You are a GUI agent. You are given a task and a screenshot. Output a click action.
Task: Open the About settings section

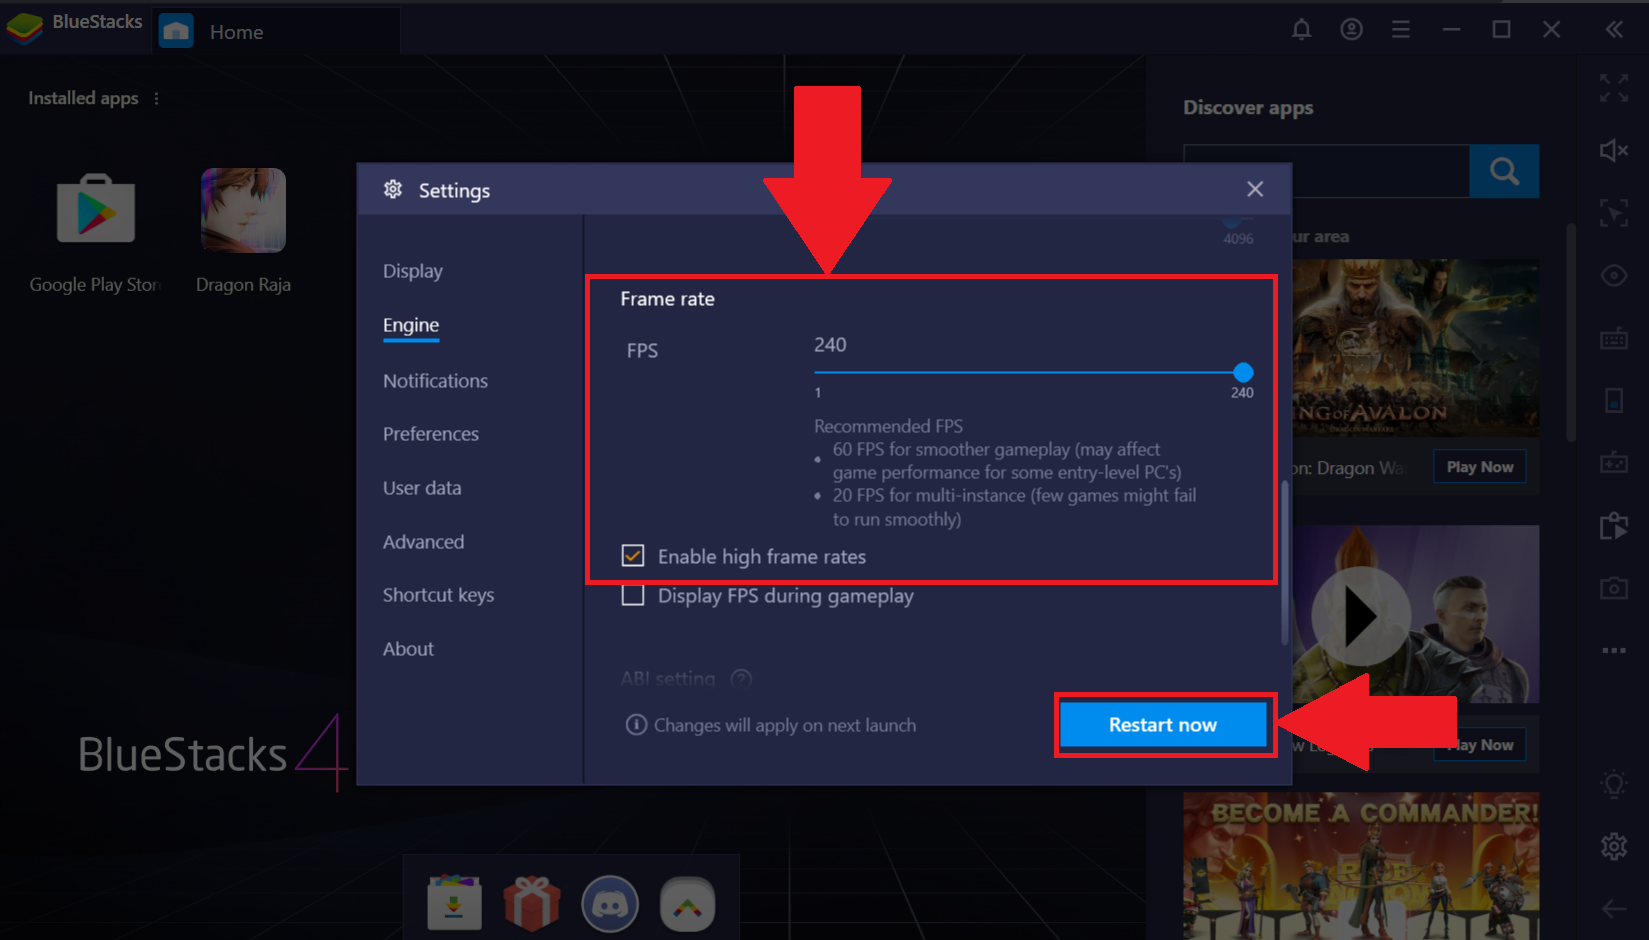(408, 649)
